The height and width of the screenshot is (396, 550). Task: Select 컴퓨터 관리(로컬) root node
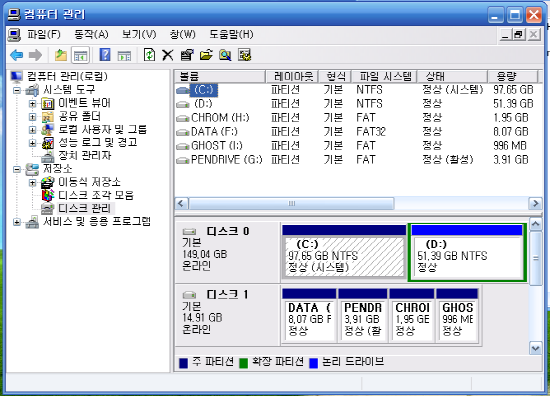tap(67, 76)
